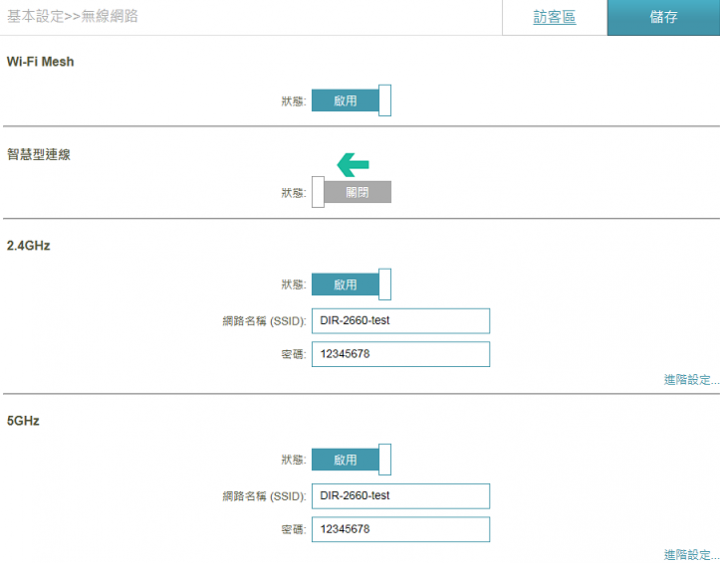Disable the 5GHz status toggle
Image resolution: width=720 pixels, height=563 pixels.
351,459
